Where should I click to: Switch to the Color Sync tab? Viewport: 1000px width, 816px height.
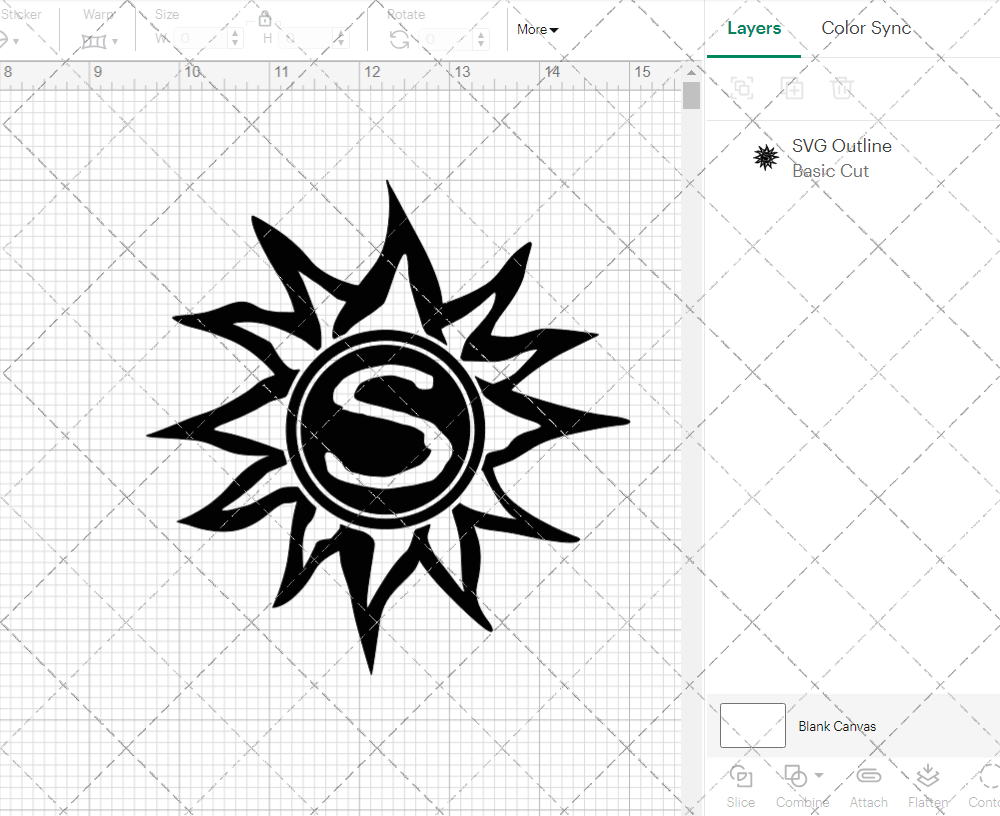coord(866,28)
